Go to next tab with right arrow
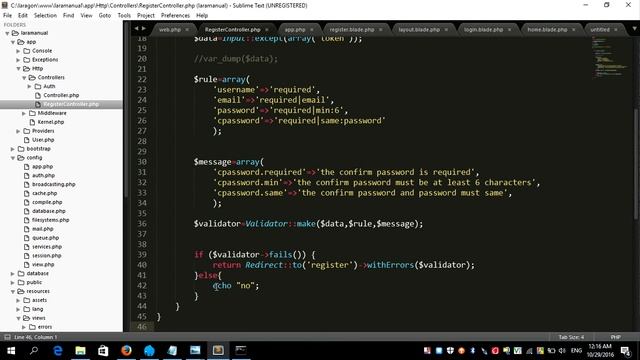 tap(143, 29)
